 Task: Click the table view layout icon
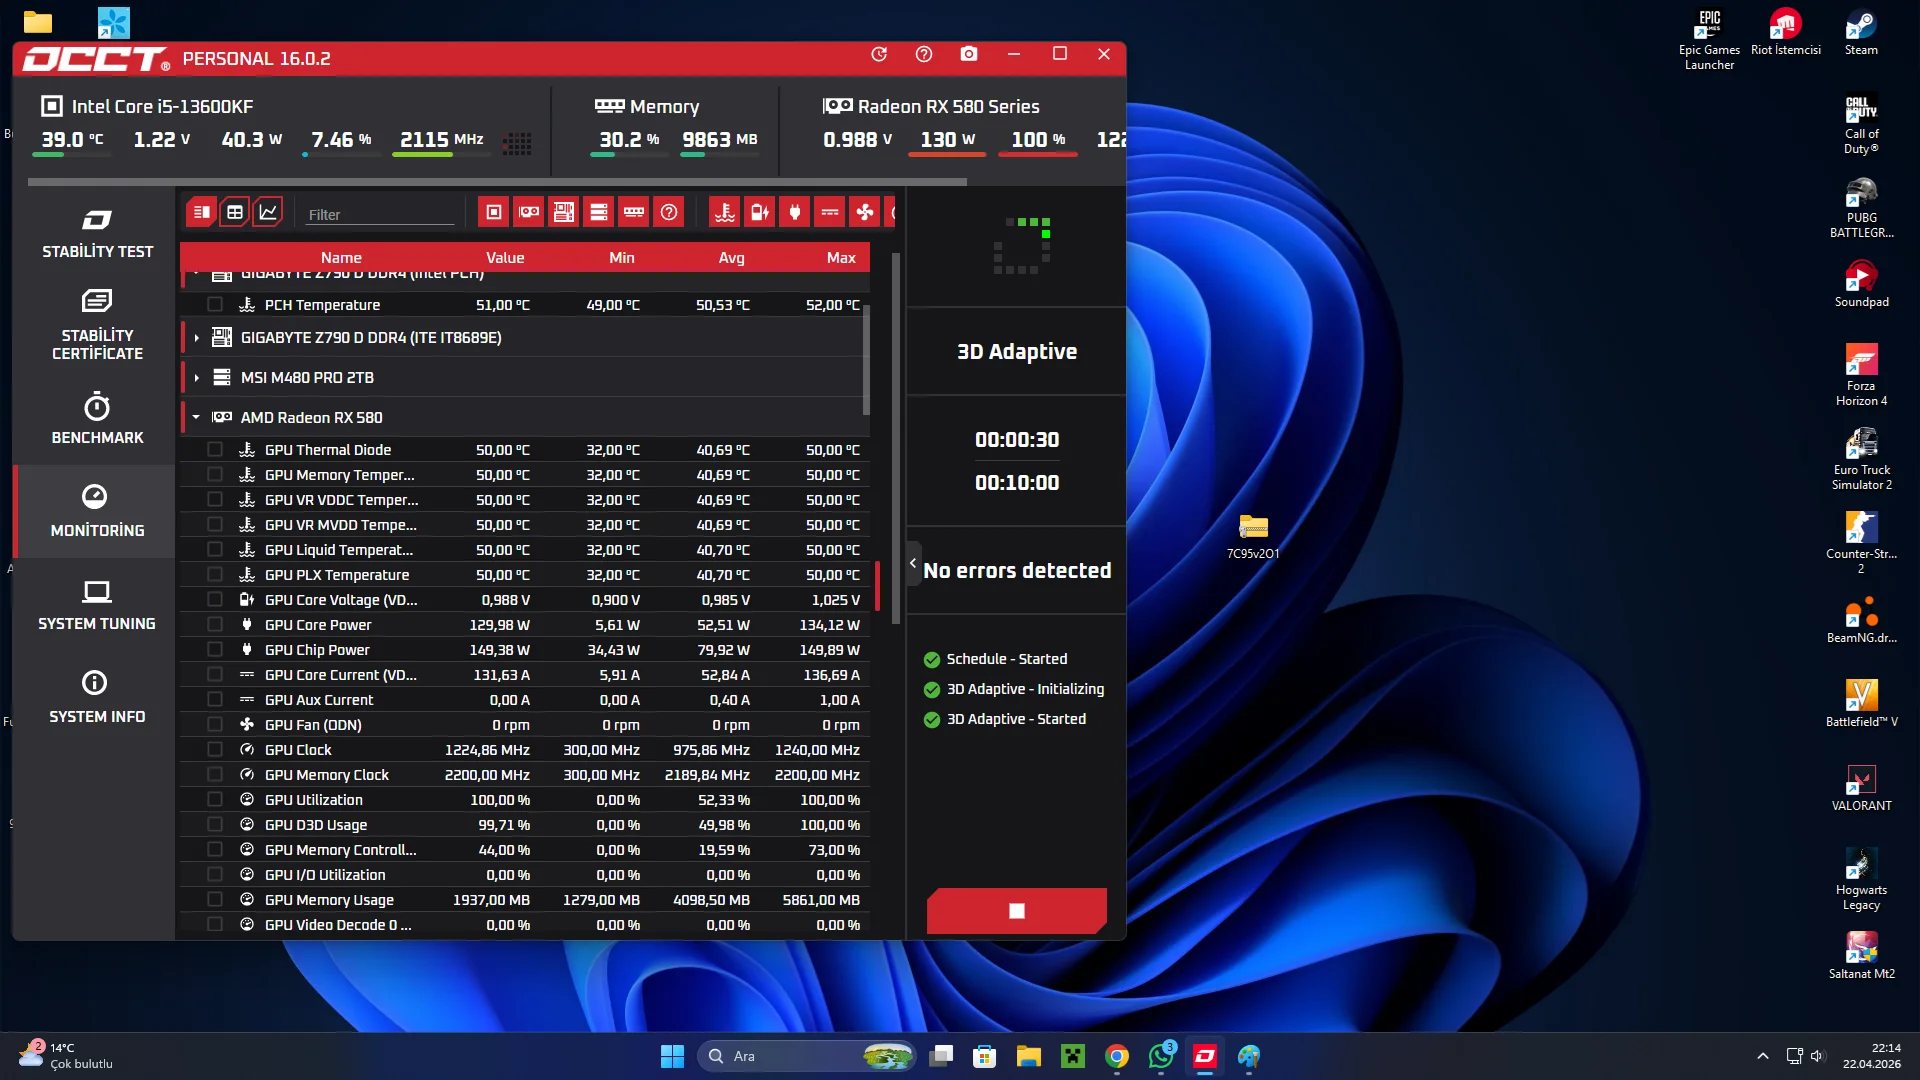point(235,212)
